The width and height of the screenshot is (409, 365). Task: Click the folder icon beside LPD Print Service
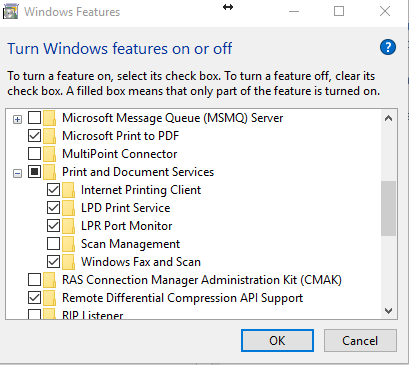(68, 208)
